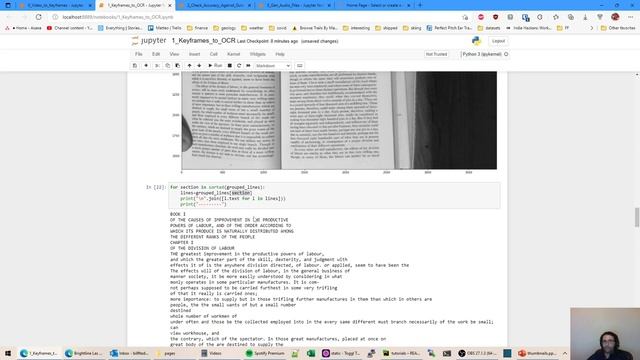
Task: Open the Other favorites folder
Action: [618, 28]
